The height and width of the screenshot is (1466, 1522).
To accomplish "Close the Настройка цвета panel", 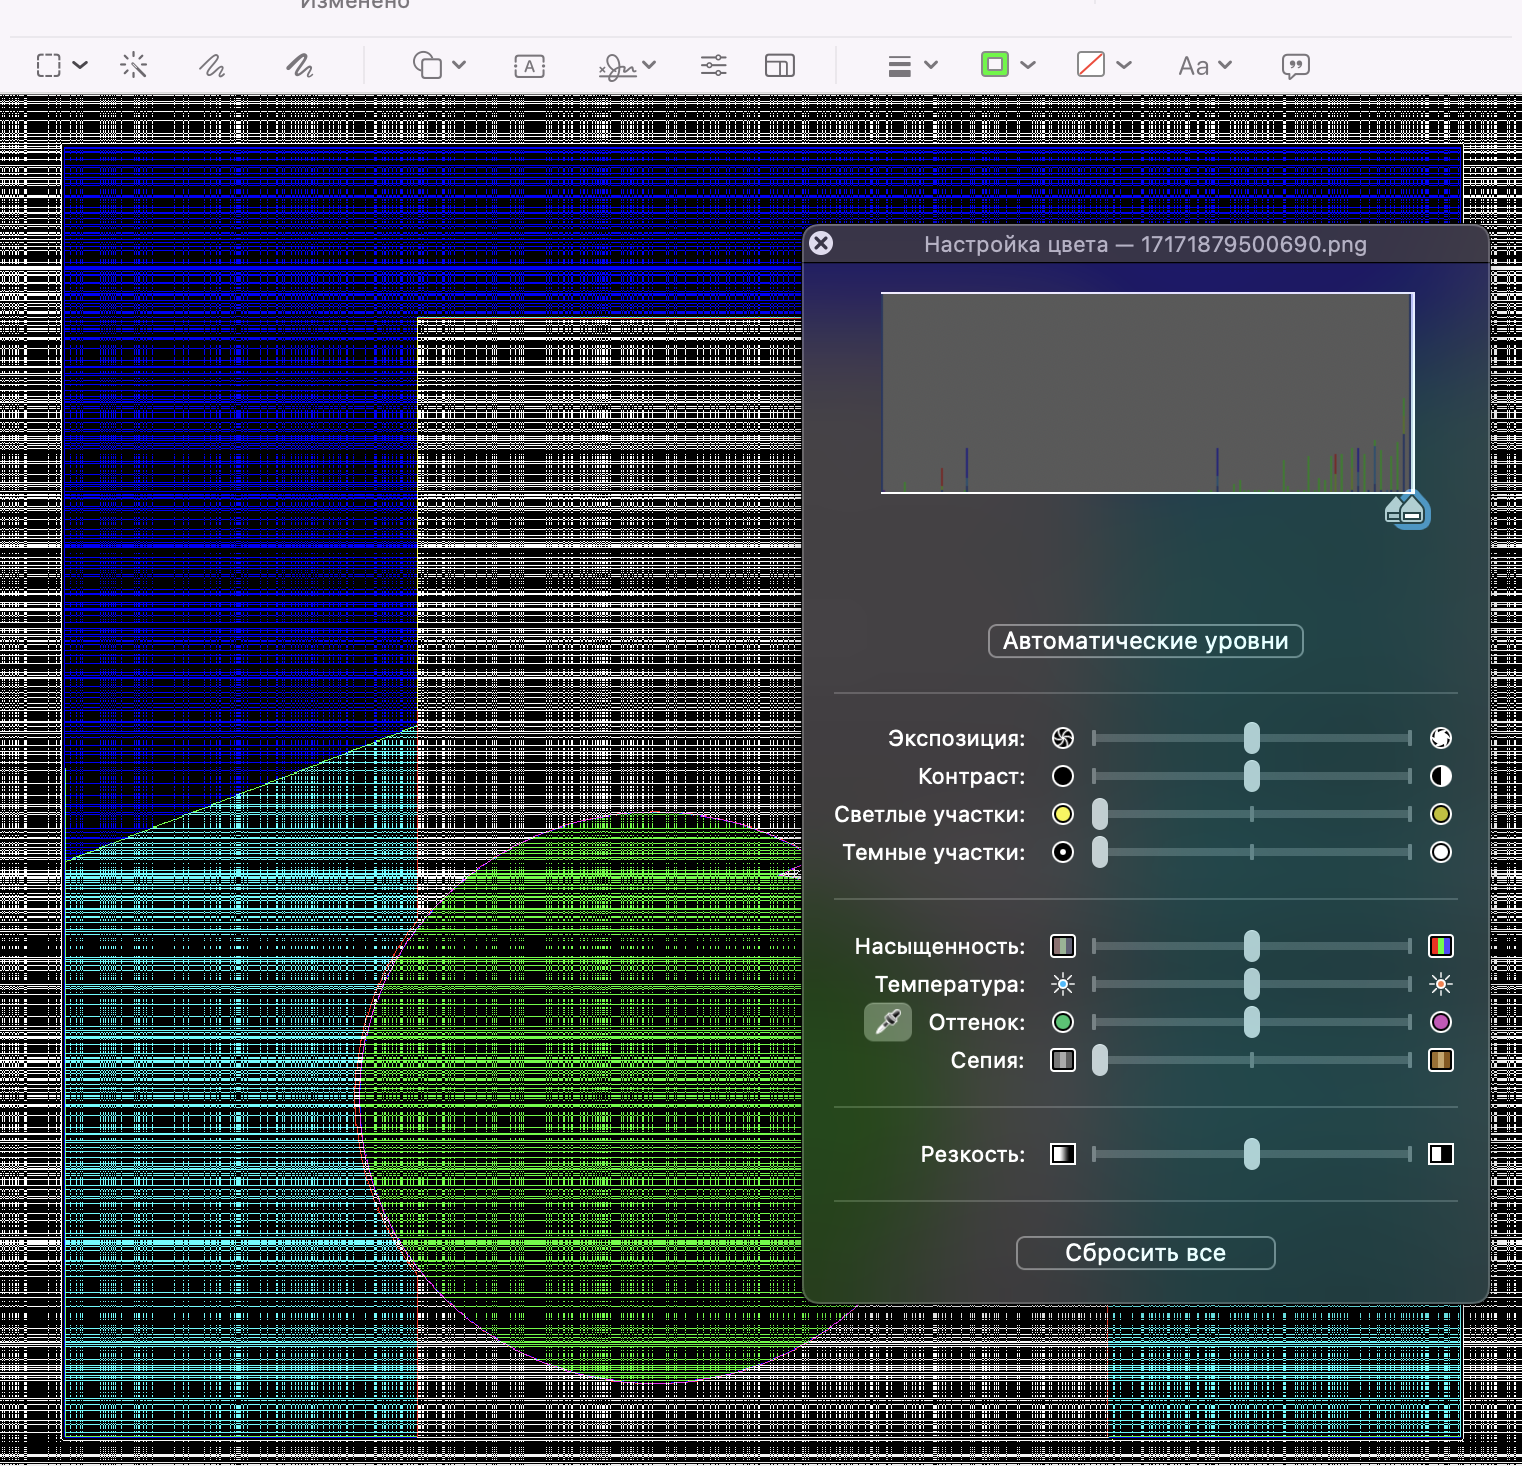I will click(x=821, y=243).
